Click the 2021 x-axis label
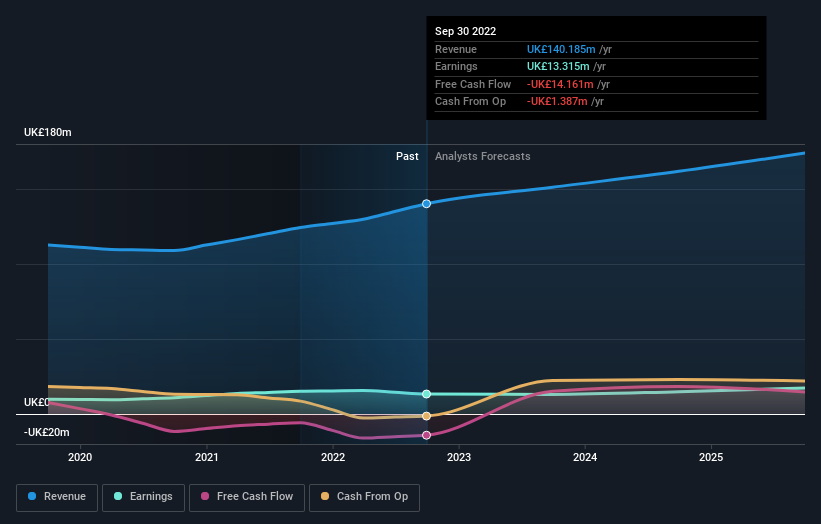821x524 pixels. point(206,458)
